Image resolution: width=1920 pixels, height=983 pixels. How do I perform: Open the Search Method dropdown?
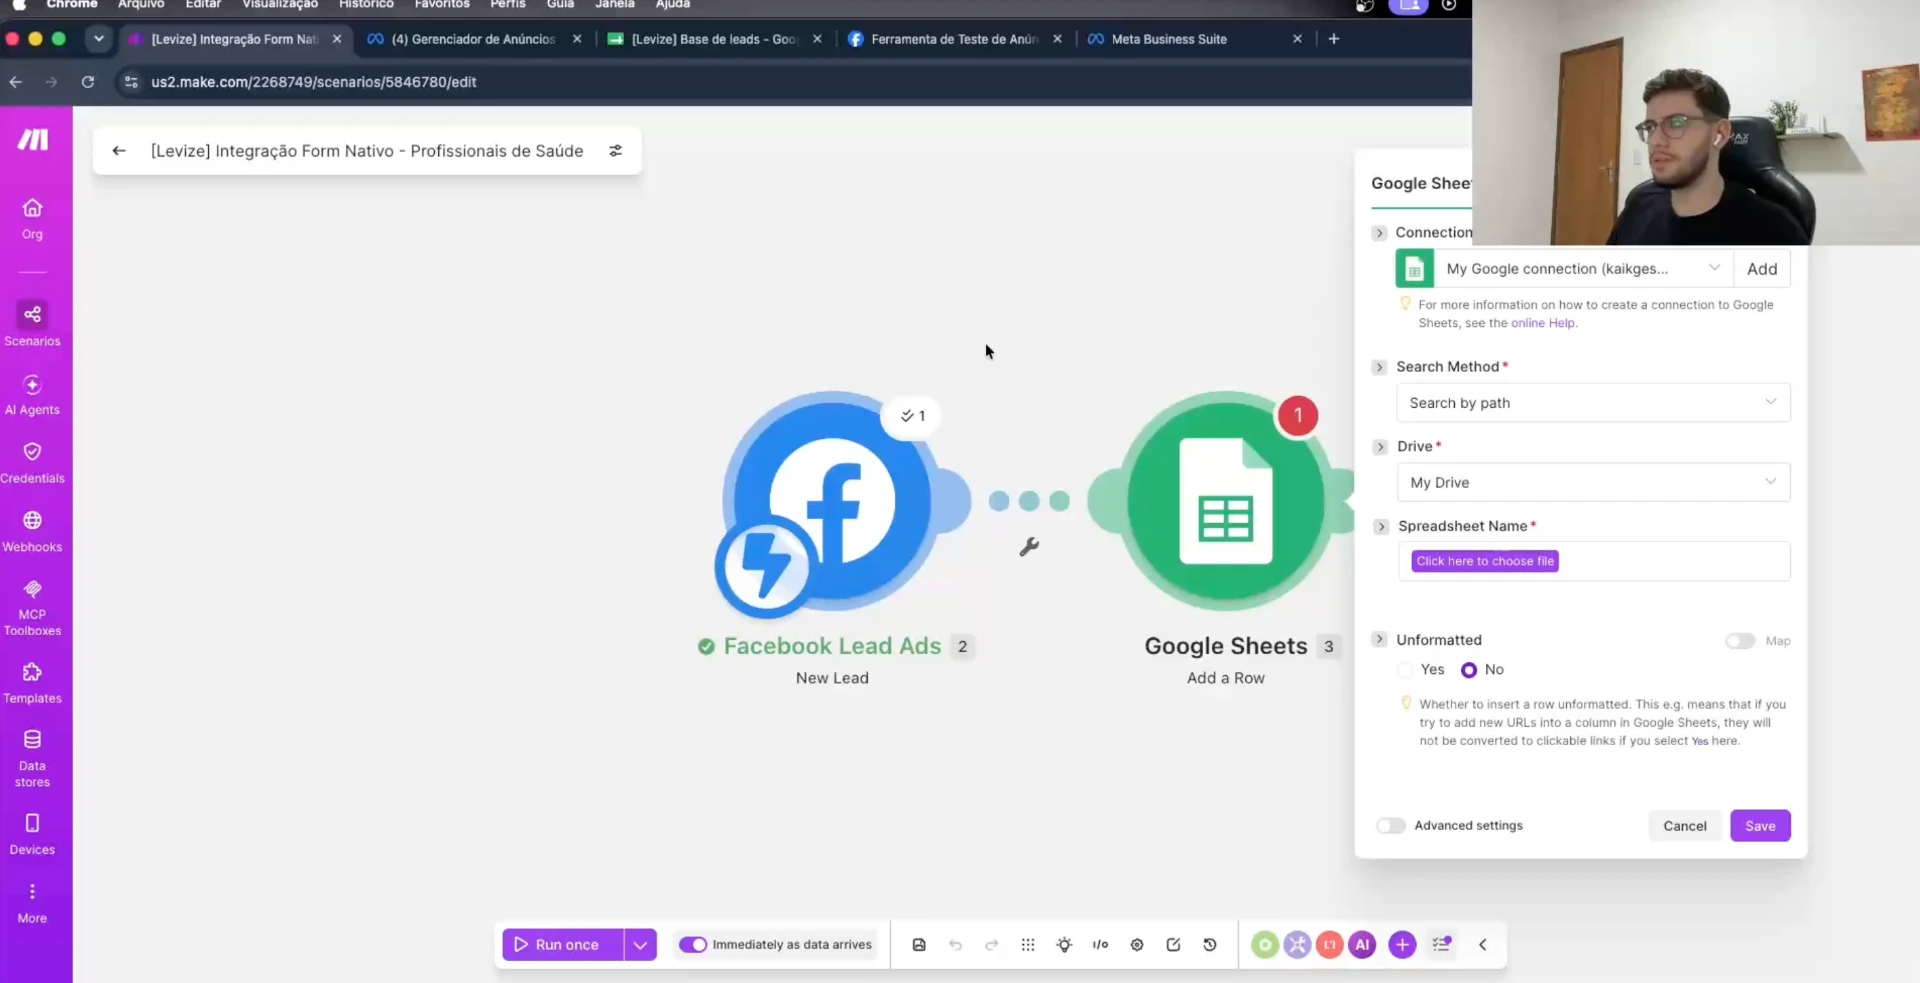(1593, 403)
